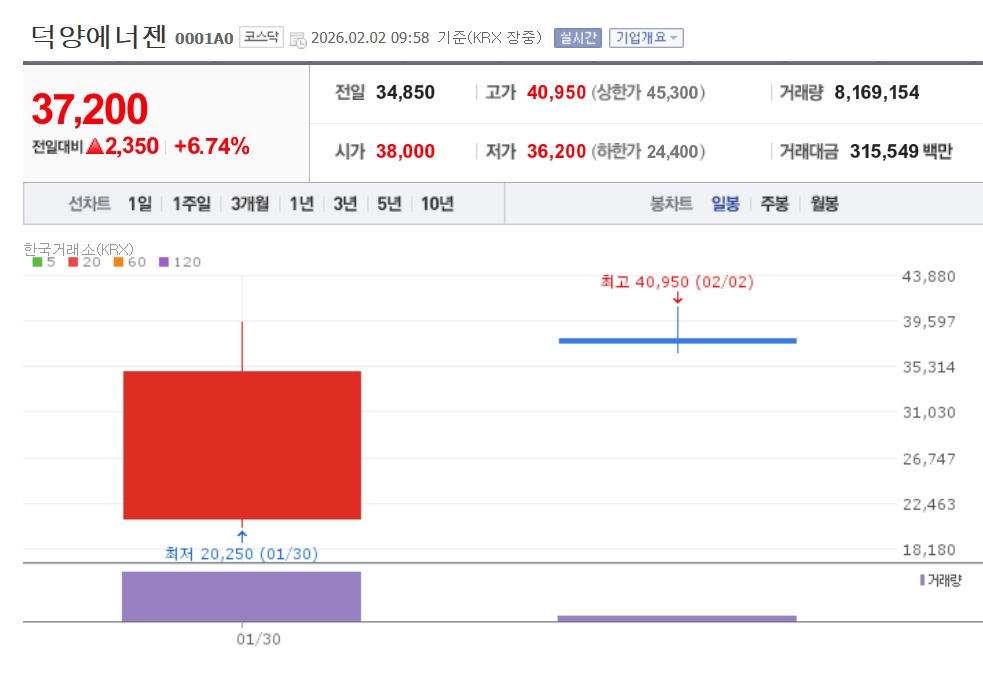
Task: Open the 10년 line chart
Action: coord(437,204)
